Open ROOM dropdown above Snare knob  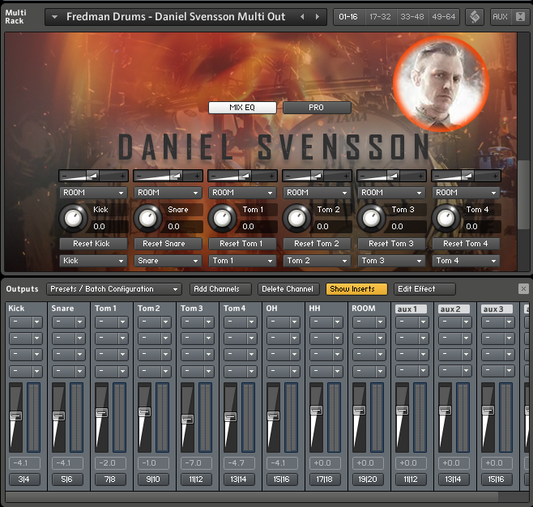click(x=168, y=193)
